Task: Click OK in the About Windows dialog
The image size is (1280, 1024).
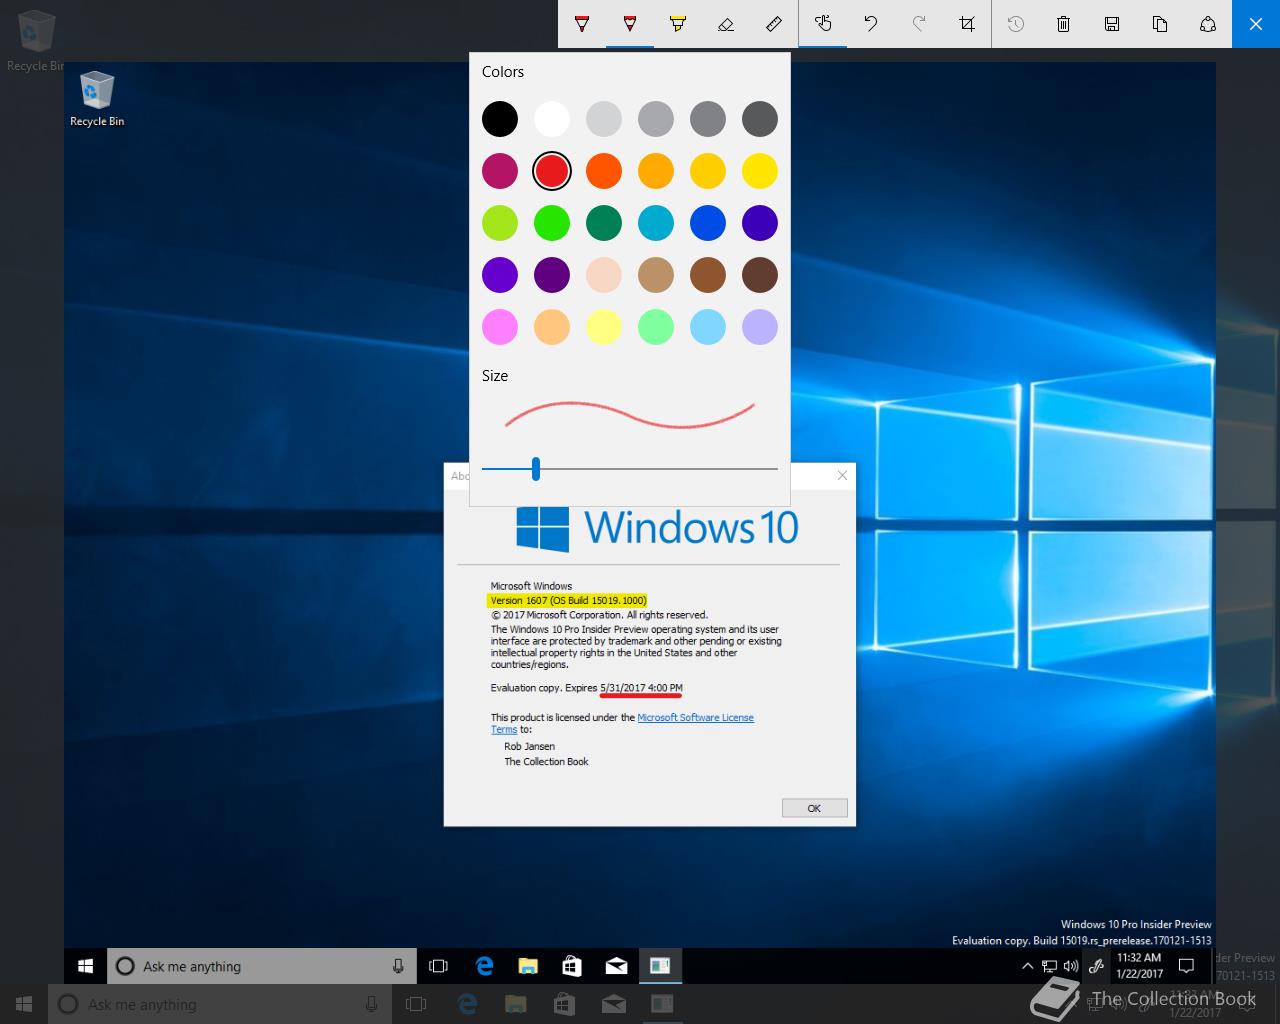Action: tap(814, 808)
